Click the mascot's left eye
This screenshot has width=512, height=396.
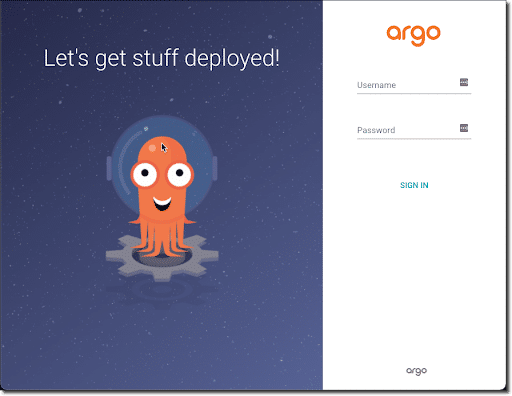[x=145, y=174]
